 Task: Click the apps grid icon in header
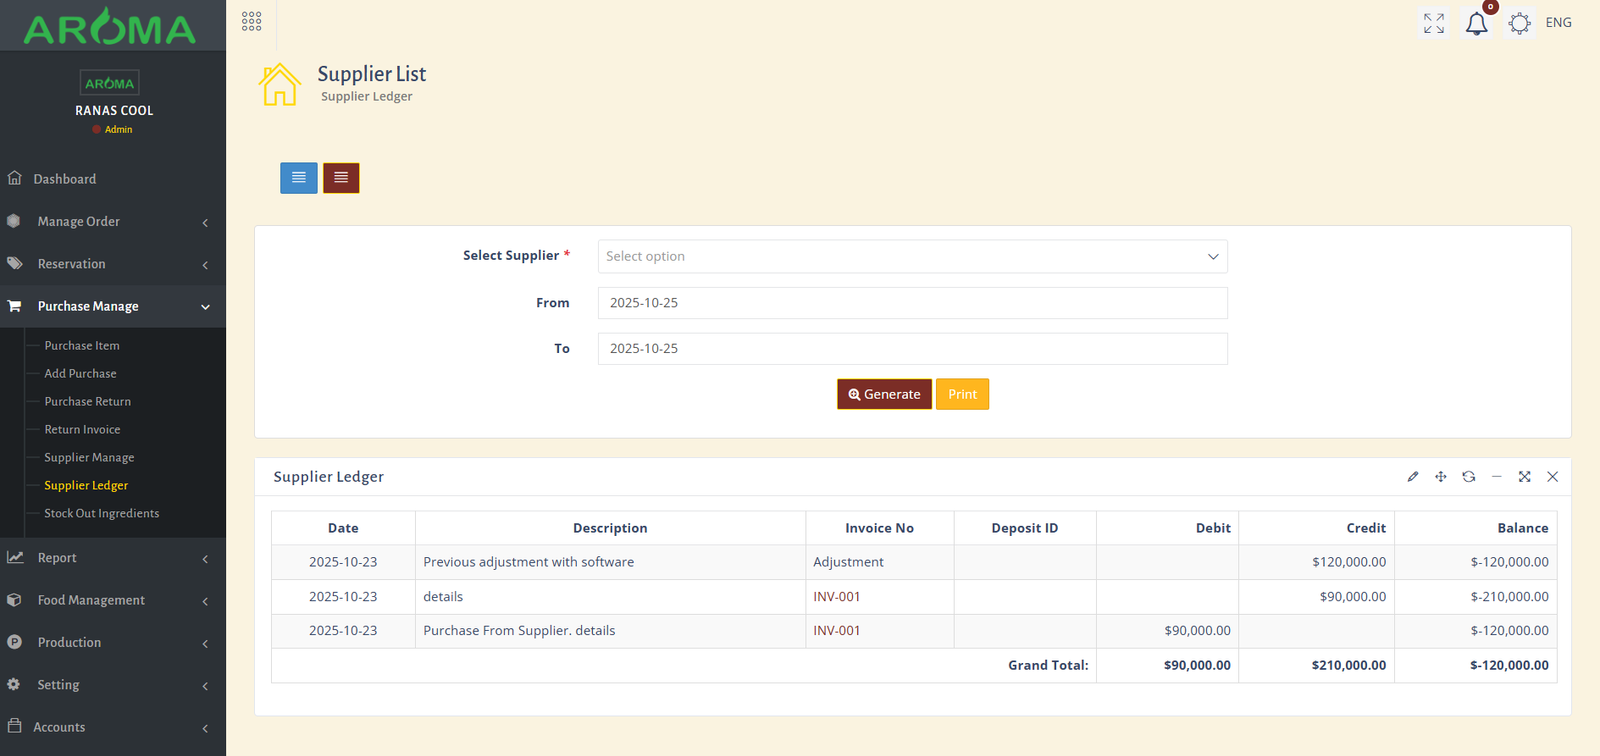coord(251,22)
